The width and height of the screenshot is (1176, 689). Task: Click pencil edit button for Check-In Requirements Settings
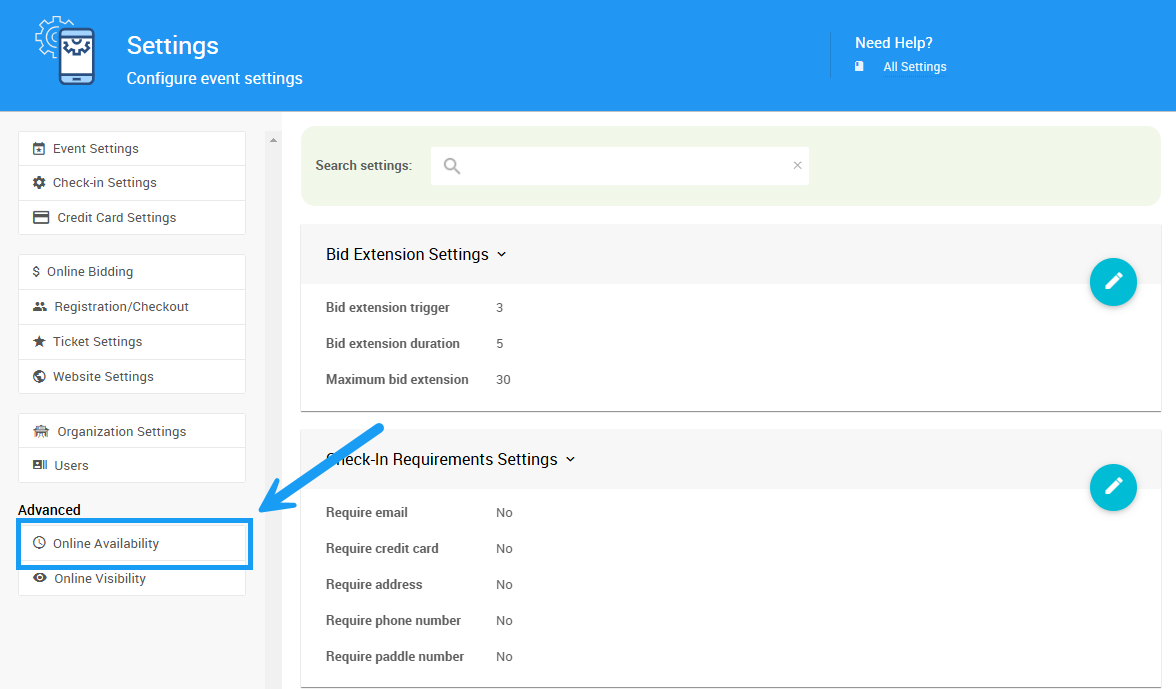1113,486
